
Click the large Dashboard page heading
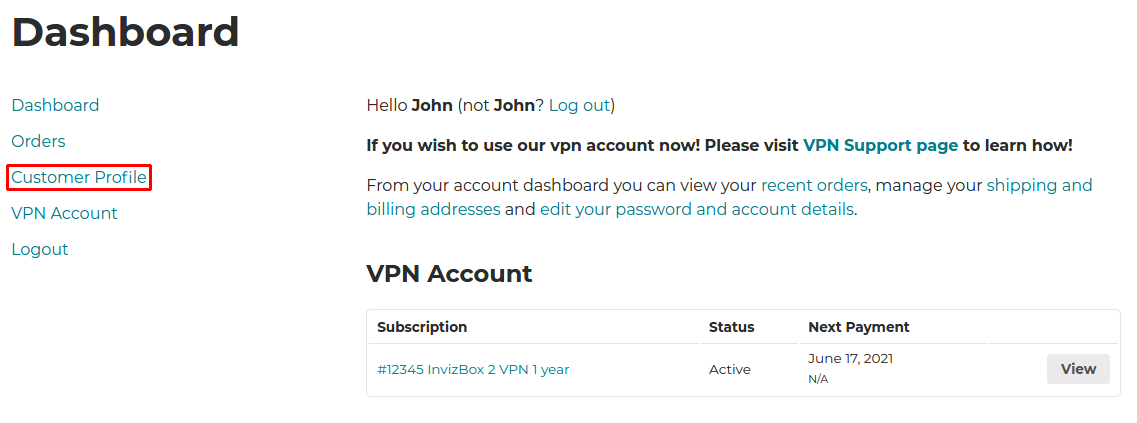pos(125,32)
